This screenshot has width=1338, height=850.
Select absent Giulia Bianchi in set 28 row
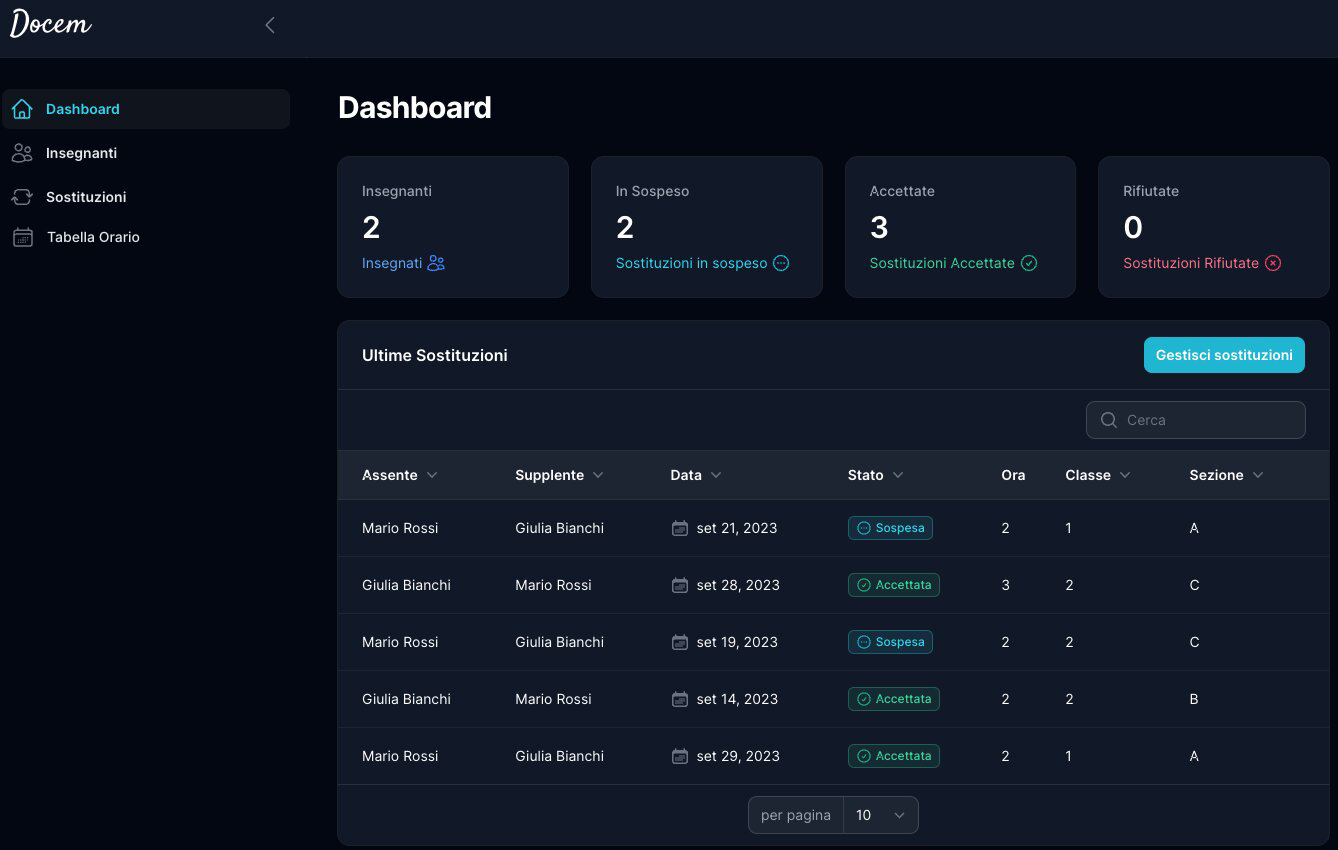406,585
